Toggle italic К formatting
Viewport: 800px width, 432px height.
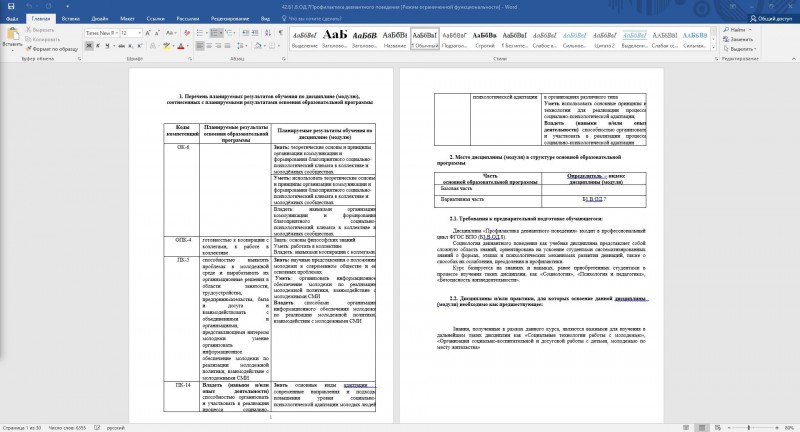click(x=98, y=46)
